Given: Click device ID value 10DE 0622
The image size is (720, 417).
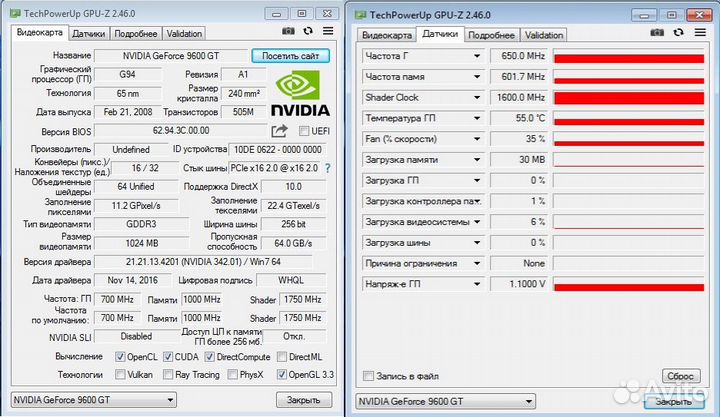Looking at the screenshot, I should (277, 150).
